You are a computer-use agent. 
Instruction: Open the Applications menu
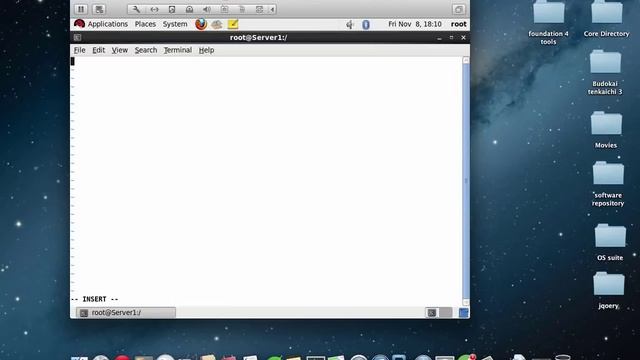click(108, 24)
